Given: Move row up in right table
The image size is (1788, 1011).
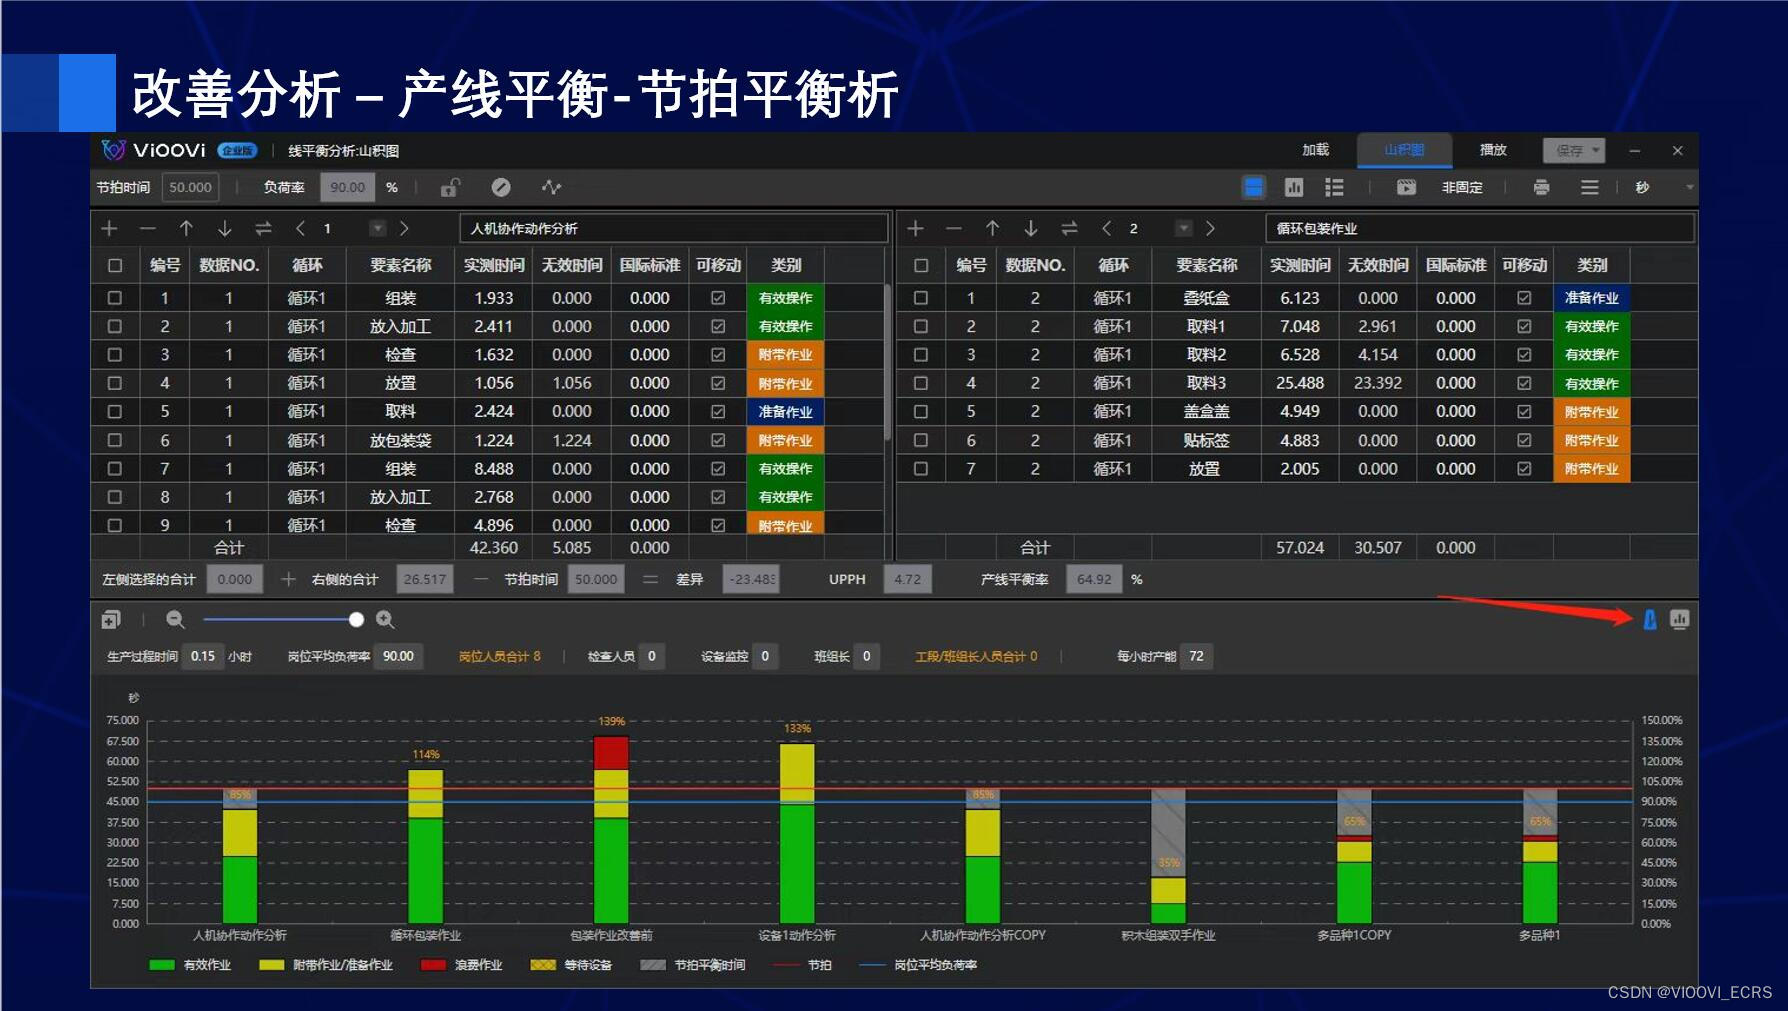Looking at the screenshot, I should point(992,229).
